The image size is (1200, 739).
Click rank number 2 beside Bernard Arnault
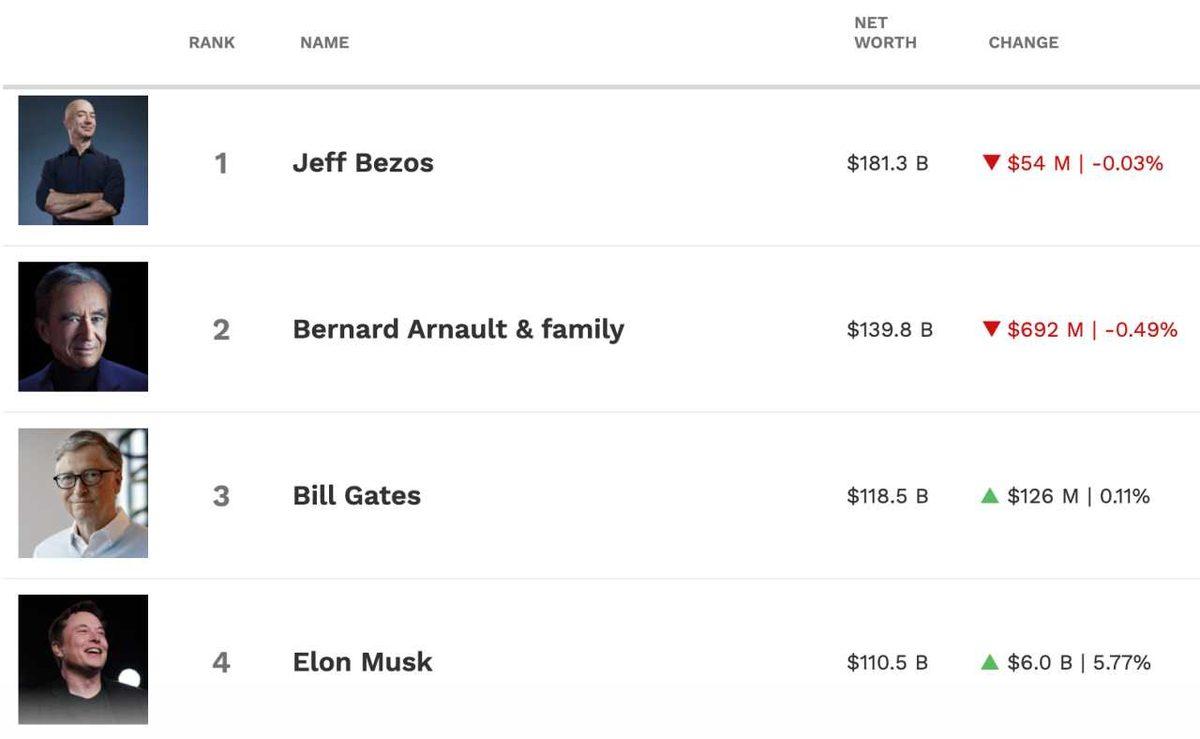[222, 328]
